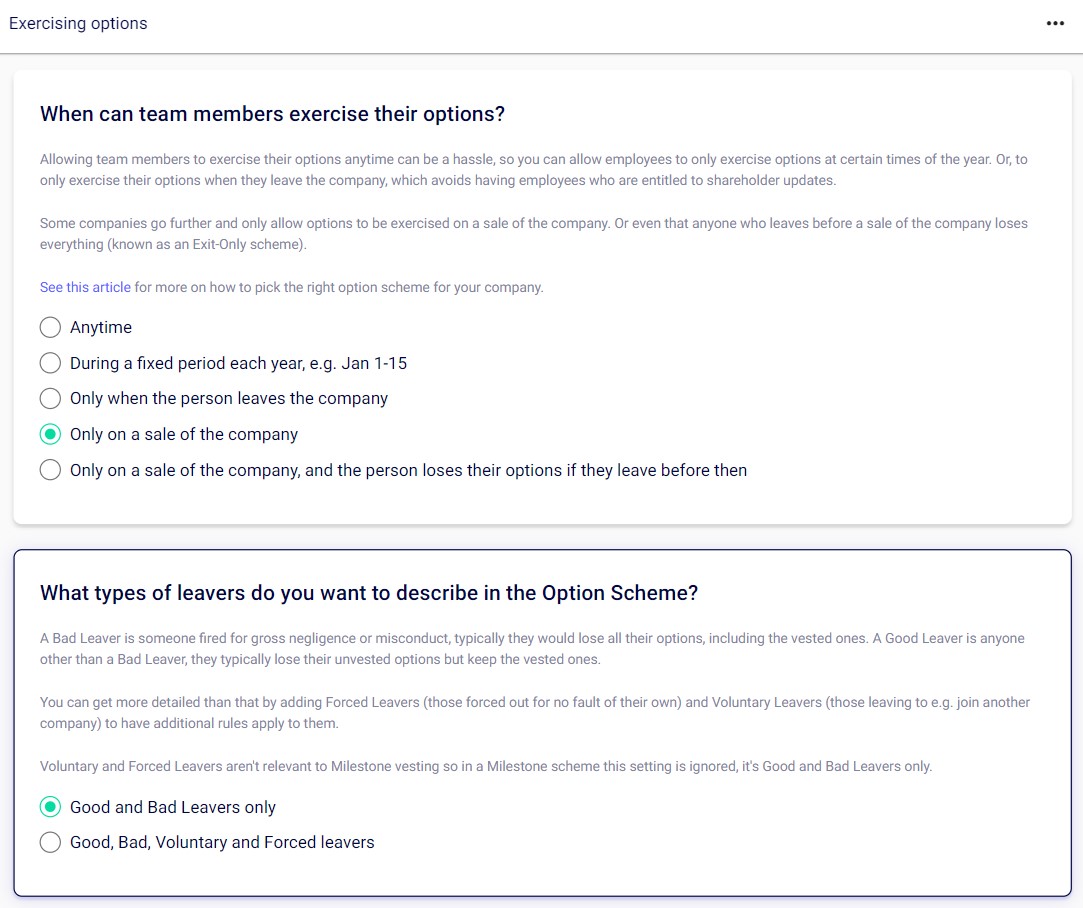Click the 'Exercising options' page title

tap(78, 24)
